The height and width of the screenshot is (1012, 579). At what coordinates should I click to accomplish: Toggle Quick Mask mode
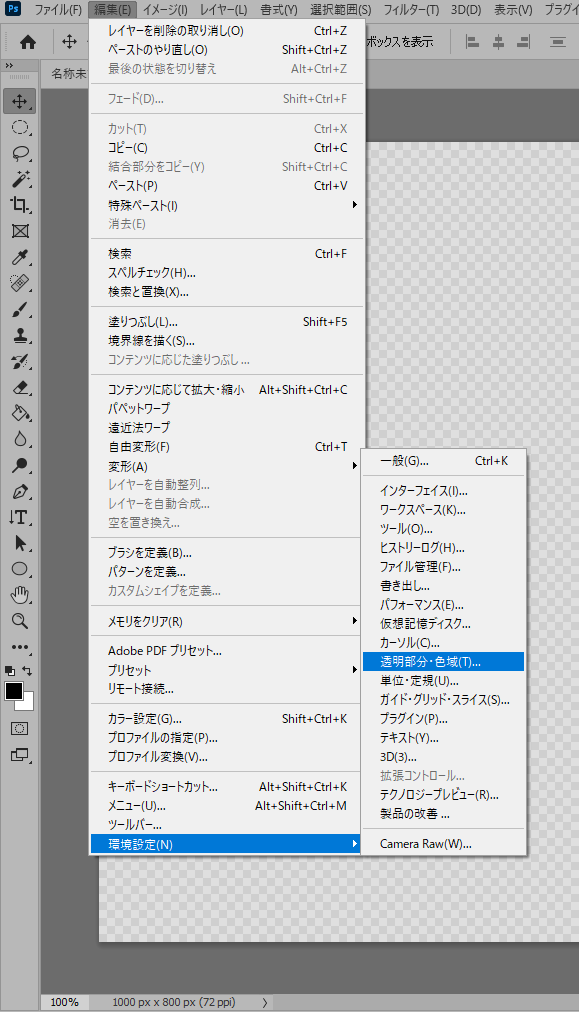pos(20,729)
